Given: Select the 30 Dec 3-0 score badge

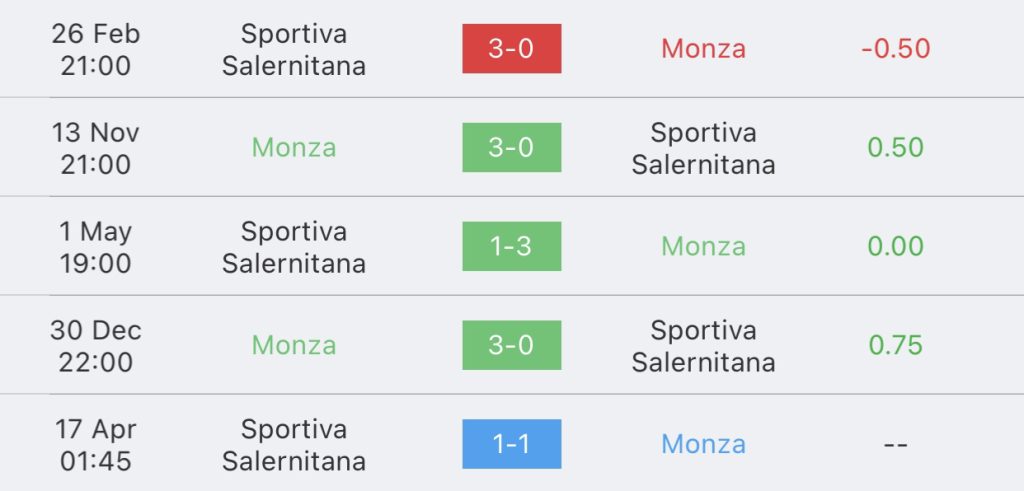Looking at the screenshot, I should 511,345.
